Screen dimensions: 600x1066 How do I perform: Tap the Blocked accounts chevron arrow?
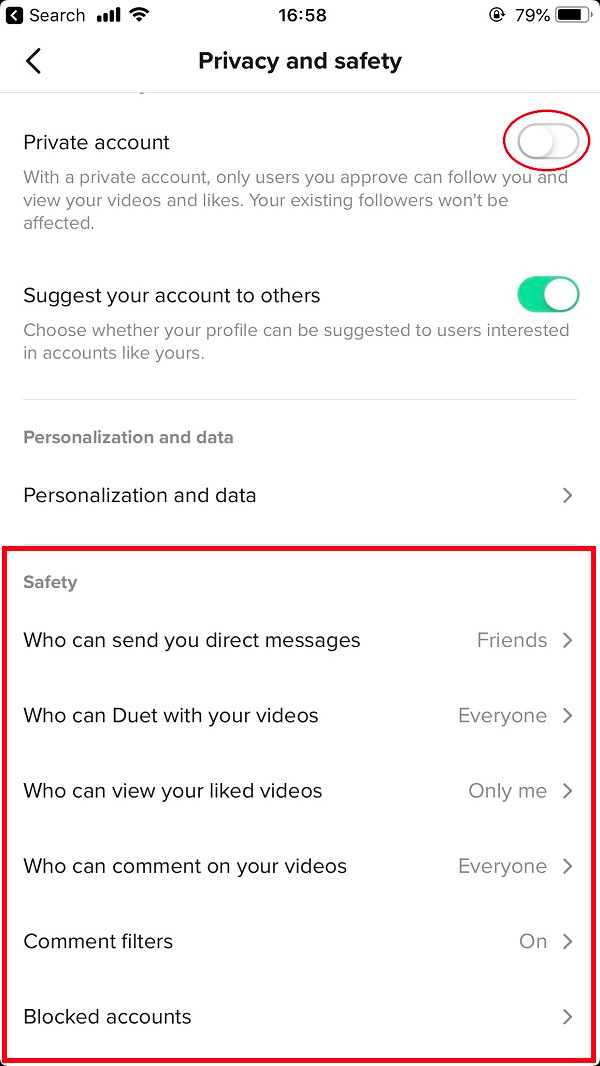tap(568, 1016)
